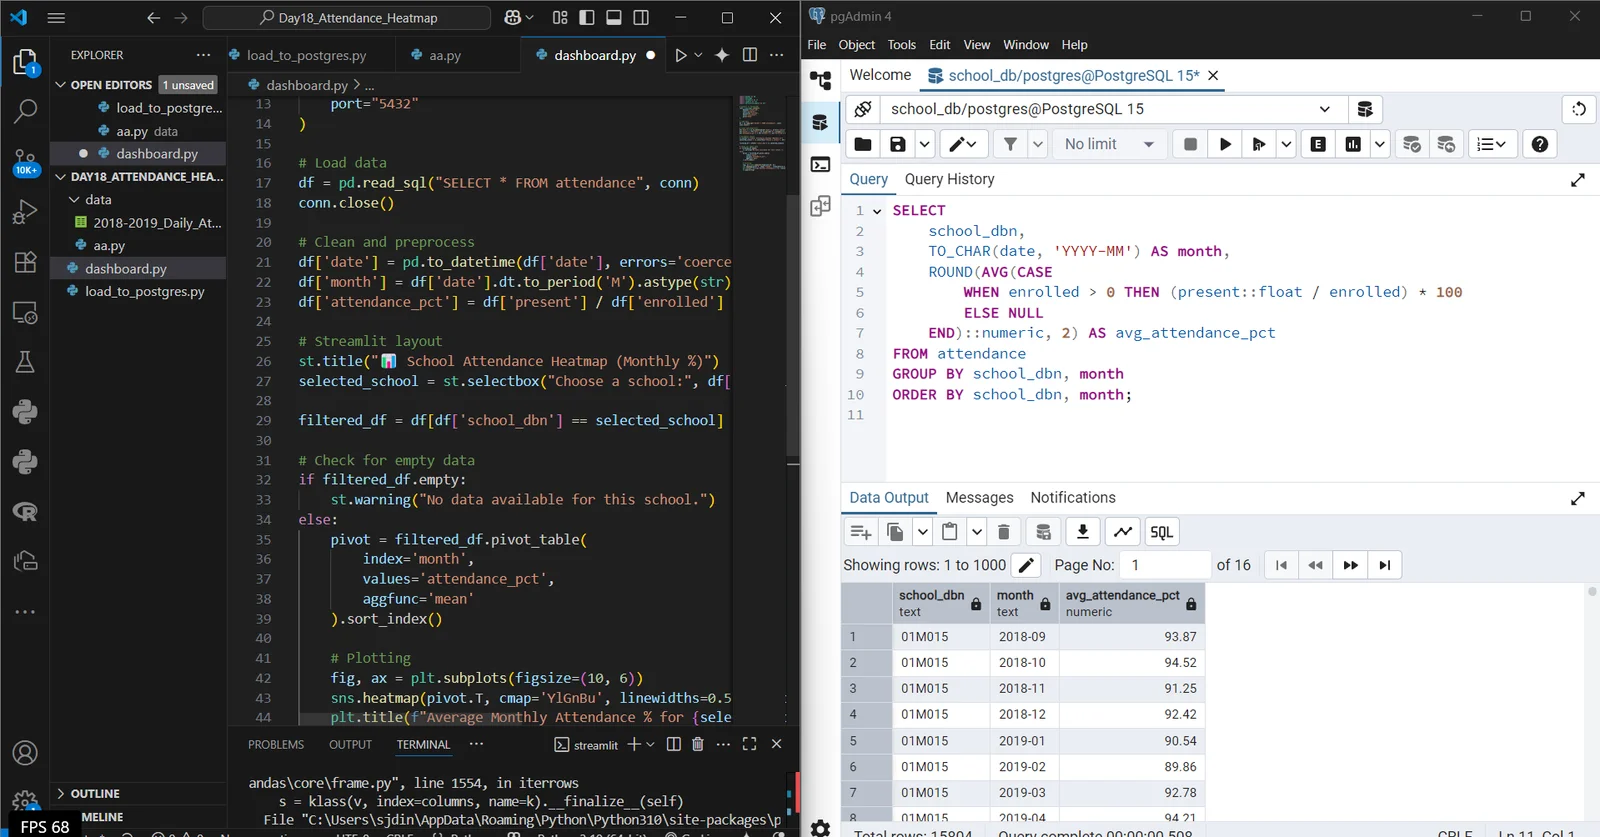Open the pgAdmin query tool help
1600x837 pixels.
point(1540,144)
